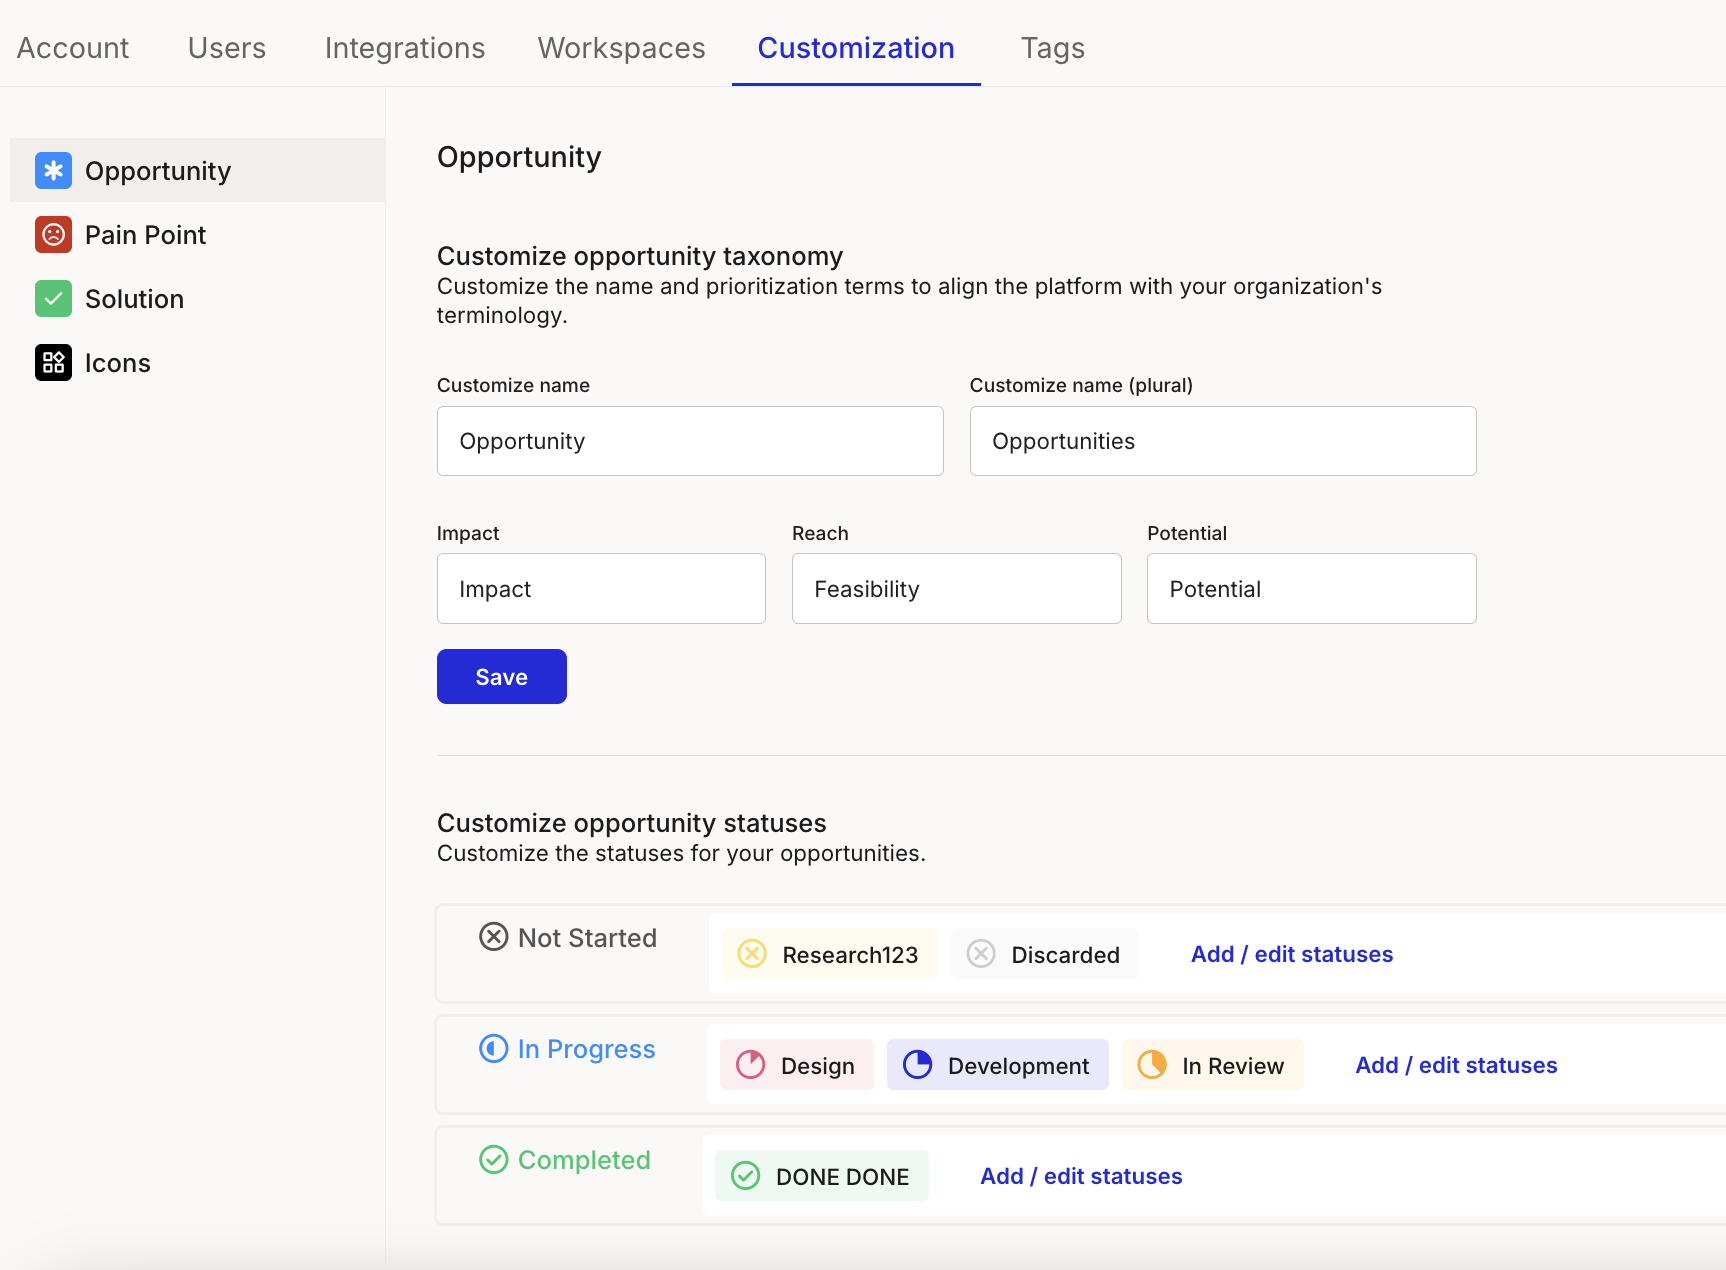Click Add / edit statuses for Not Started
This screenshot has height=1270, width=1726.
[1291, 954]
